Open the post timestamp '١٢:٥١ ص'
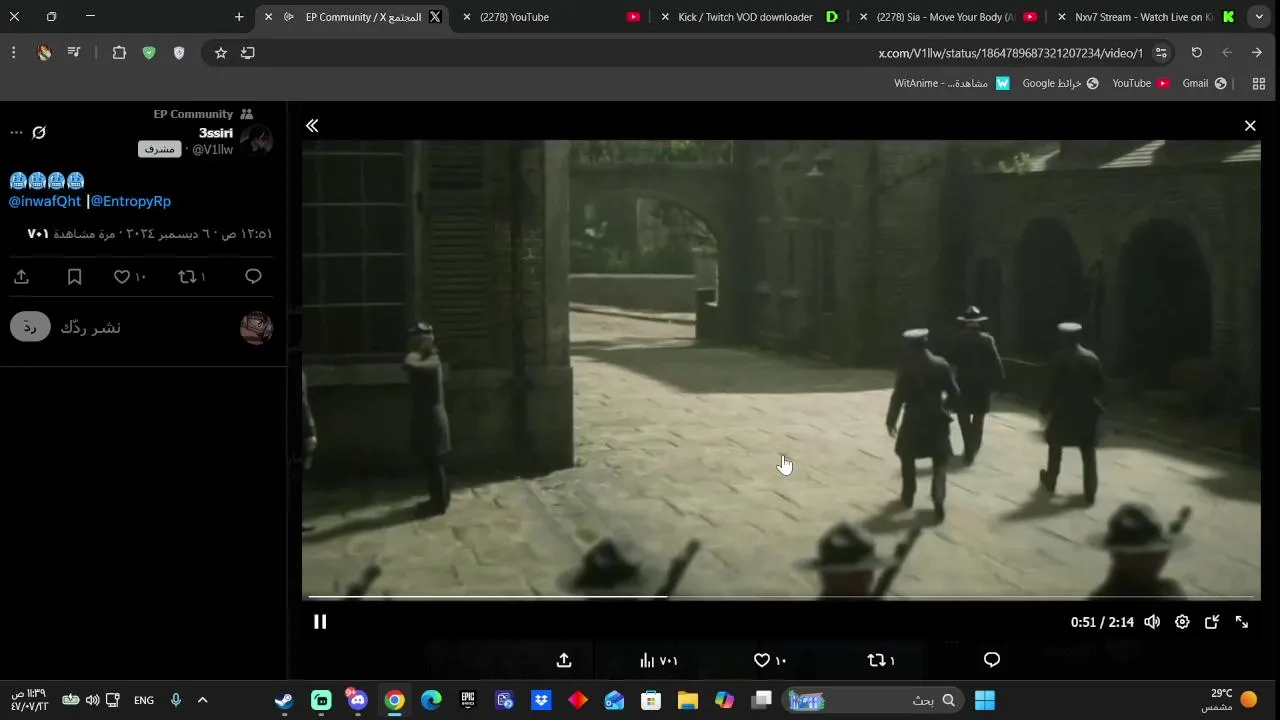This screenshot has width=1280, height=720. pyautogui.click(x=248, y=234)
